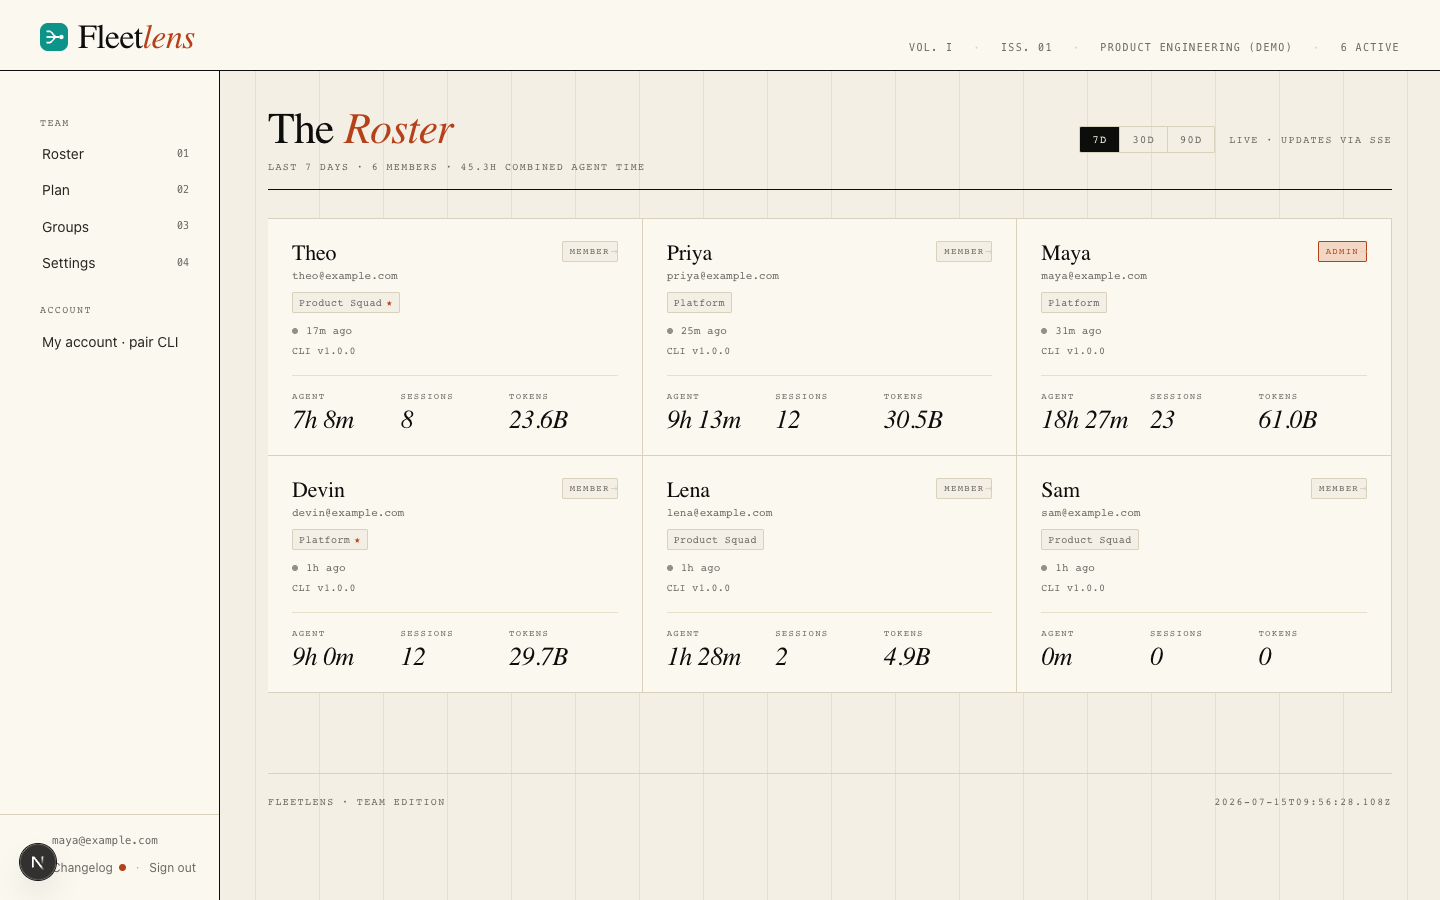The height and width of the screenshot is (900, 1440).
Task: Open Priya's MEMBER role dropdown
Action: click(964, 252)
